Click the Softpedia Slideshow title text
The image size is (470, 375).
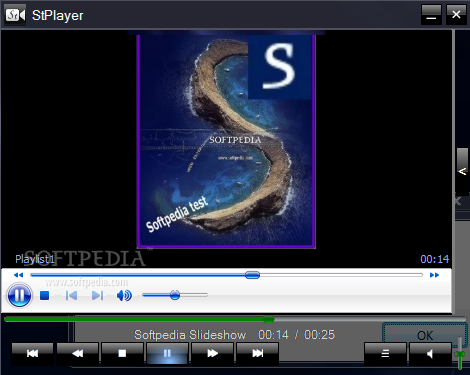[190, 335]
